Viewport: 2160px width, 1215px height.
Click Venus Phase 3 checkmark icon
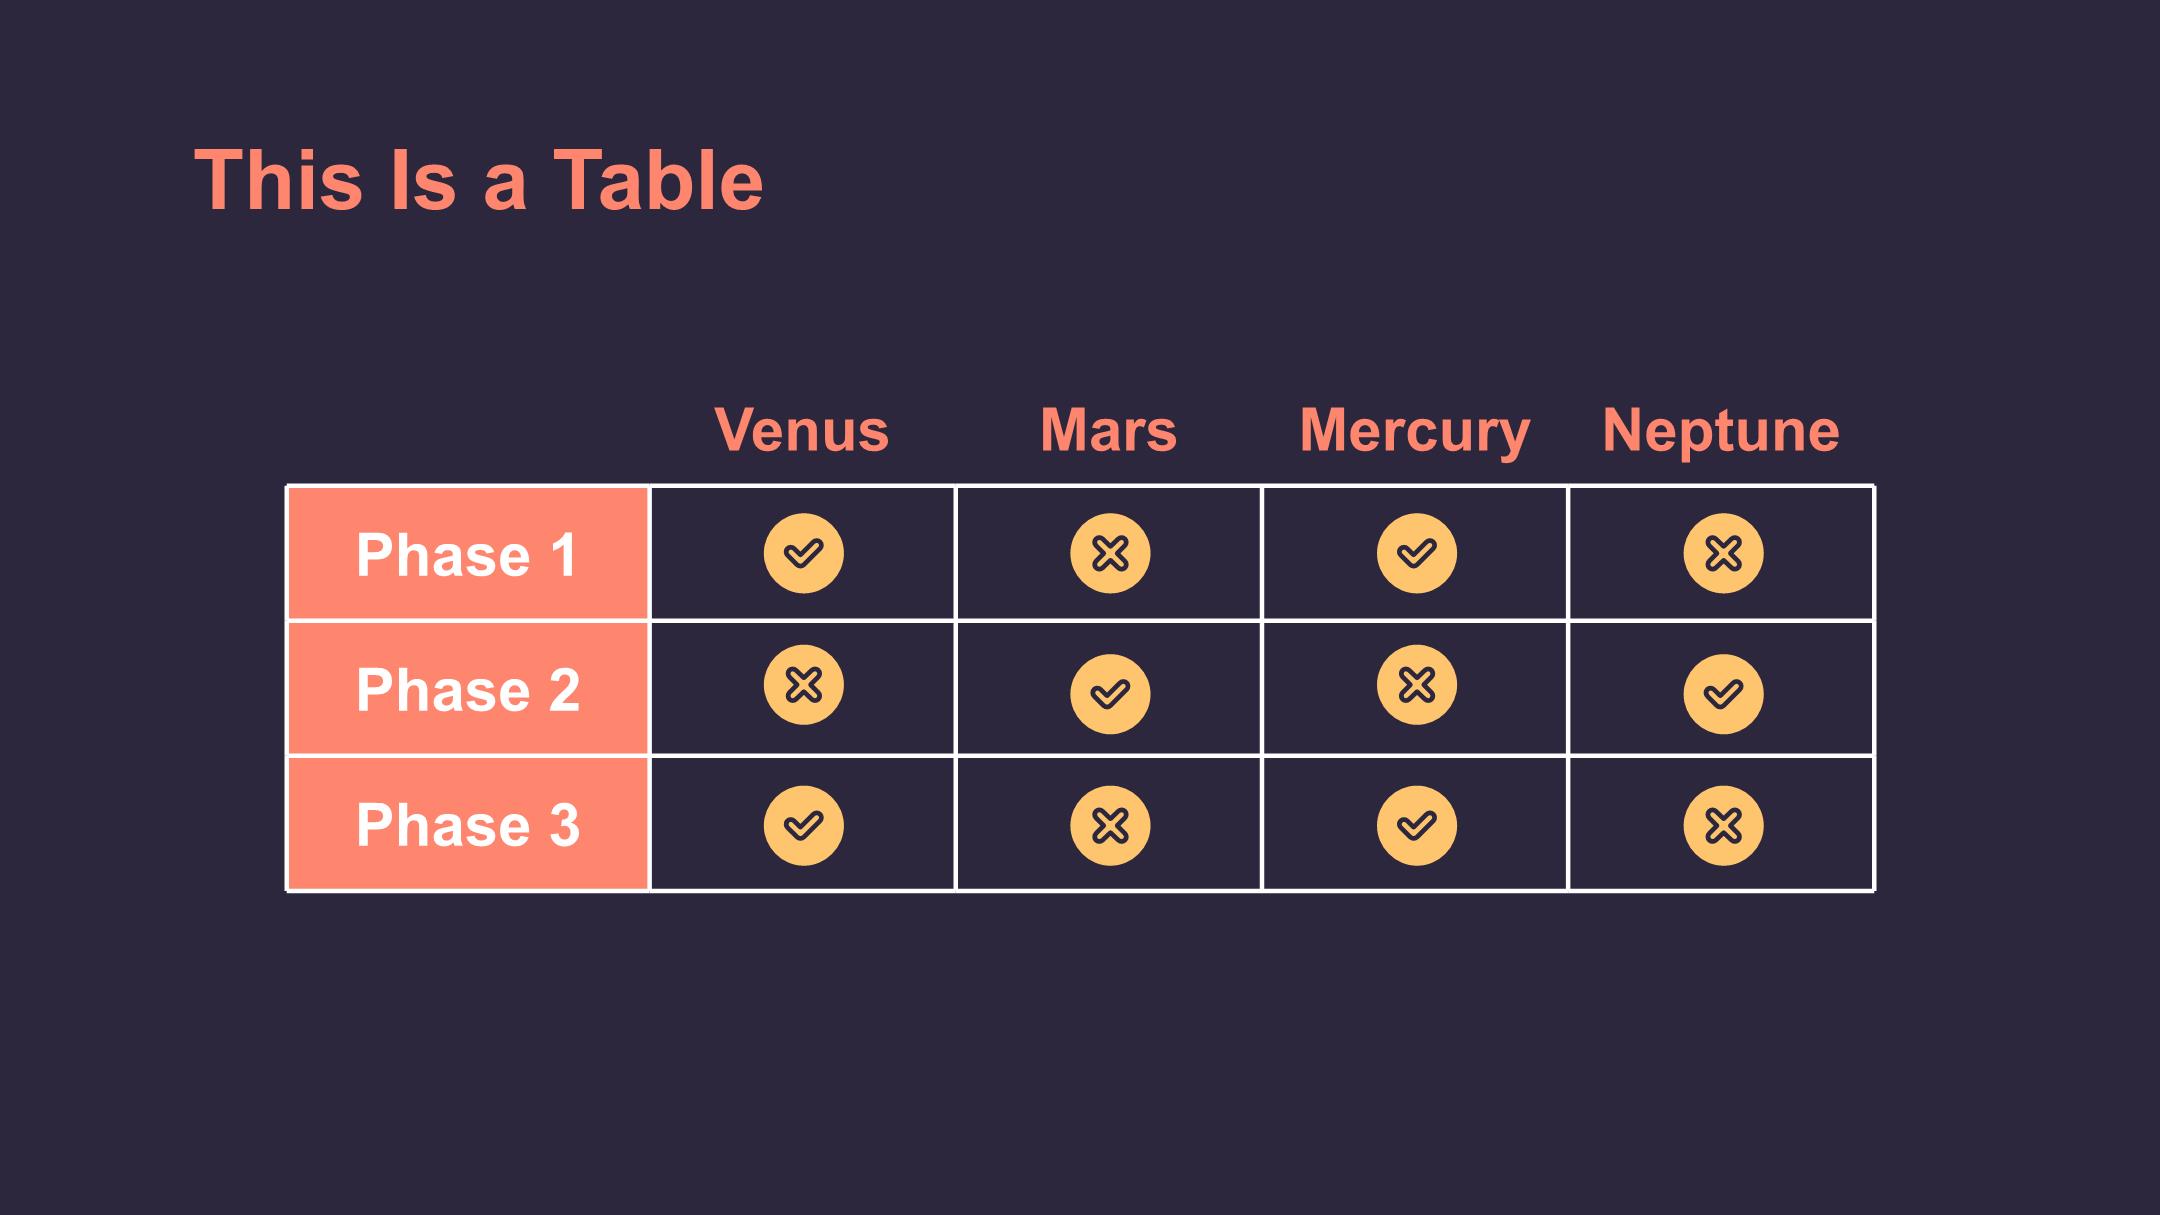point(803,825)
